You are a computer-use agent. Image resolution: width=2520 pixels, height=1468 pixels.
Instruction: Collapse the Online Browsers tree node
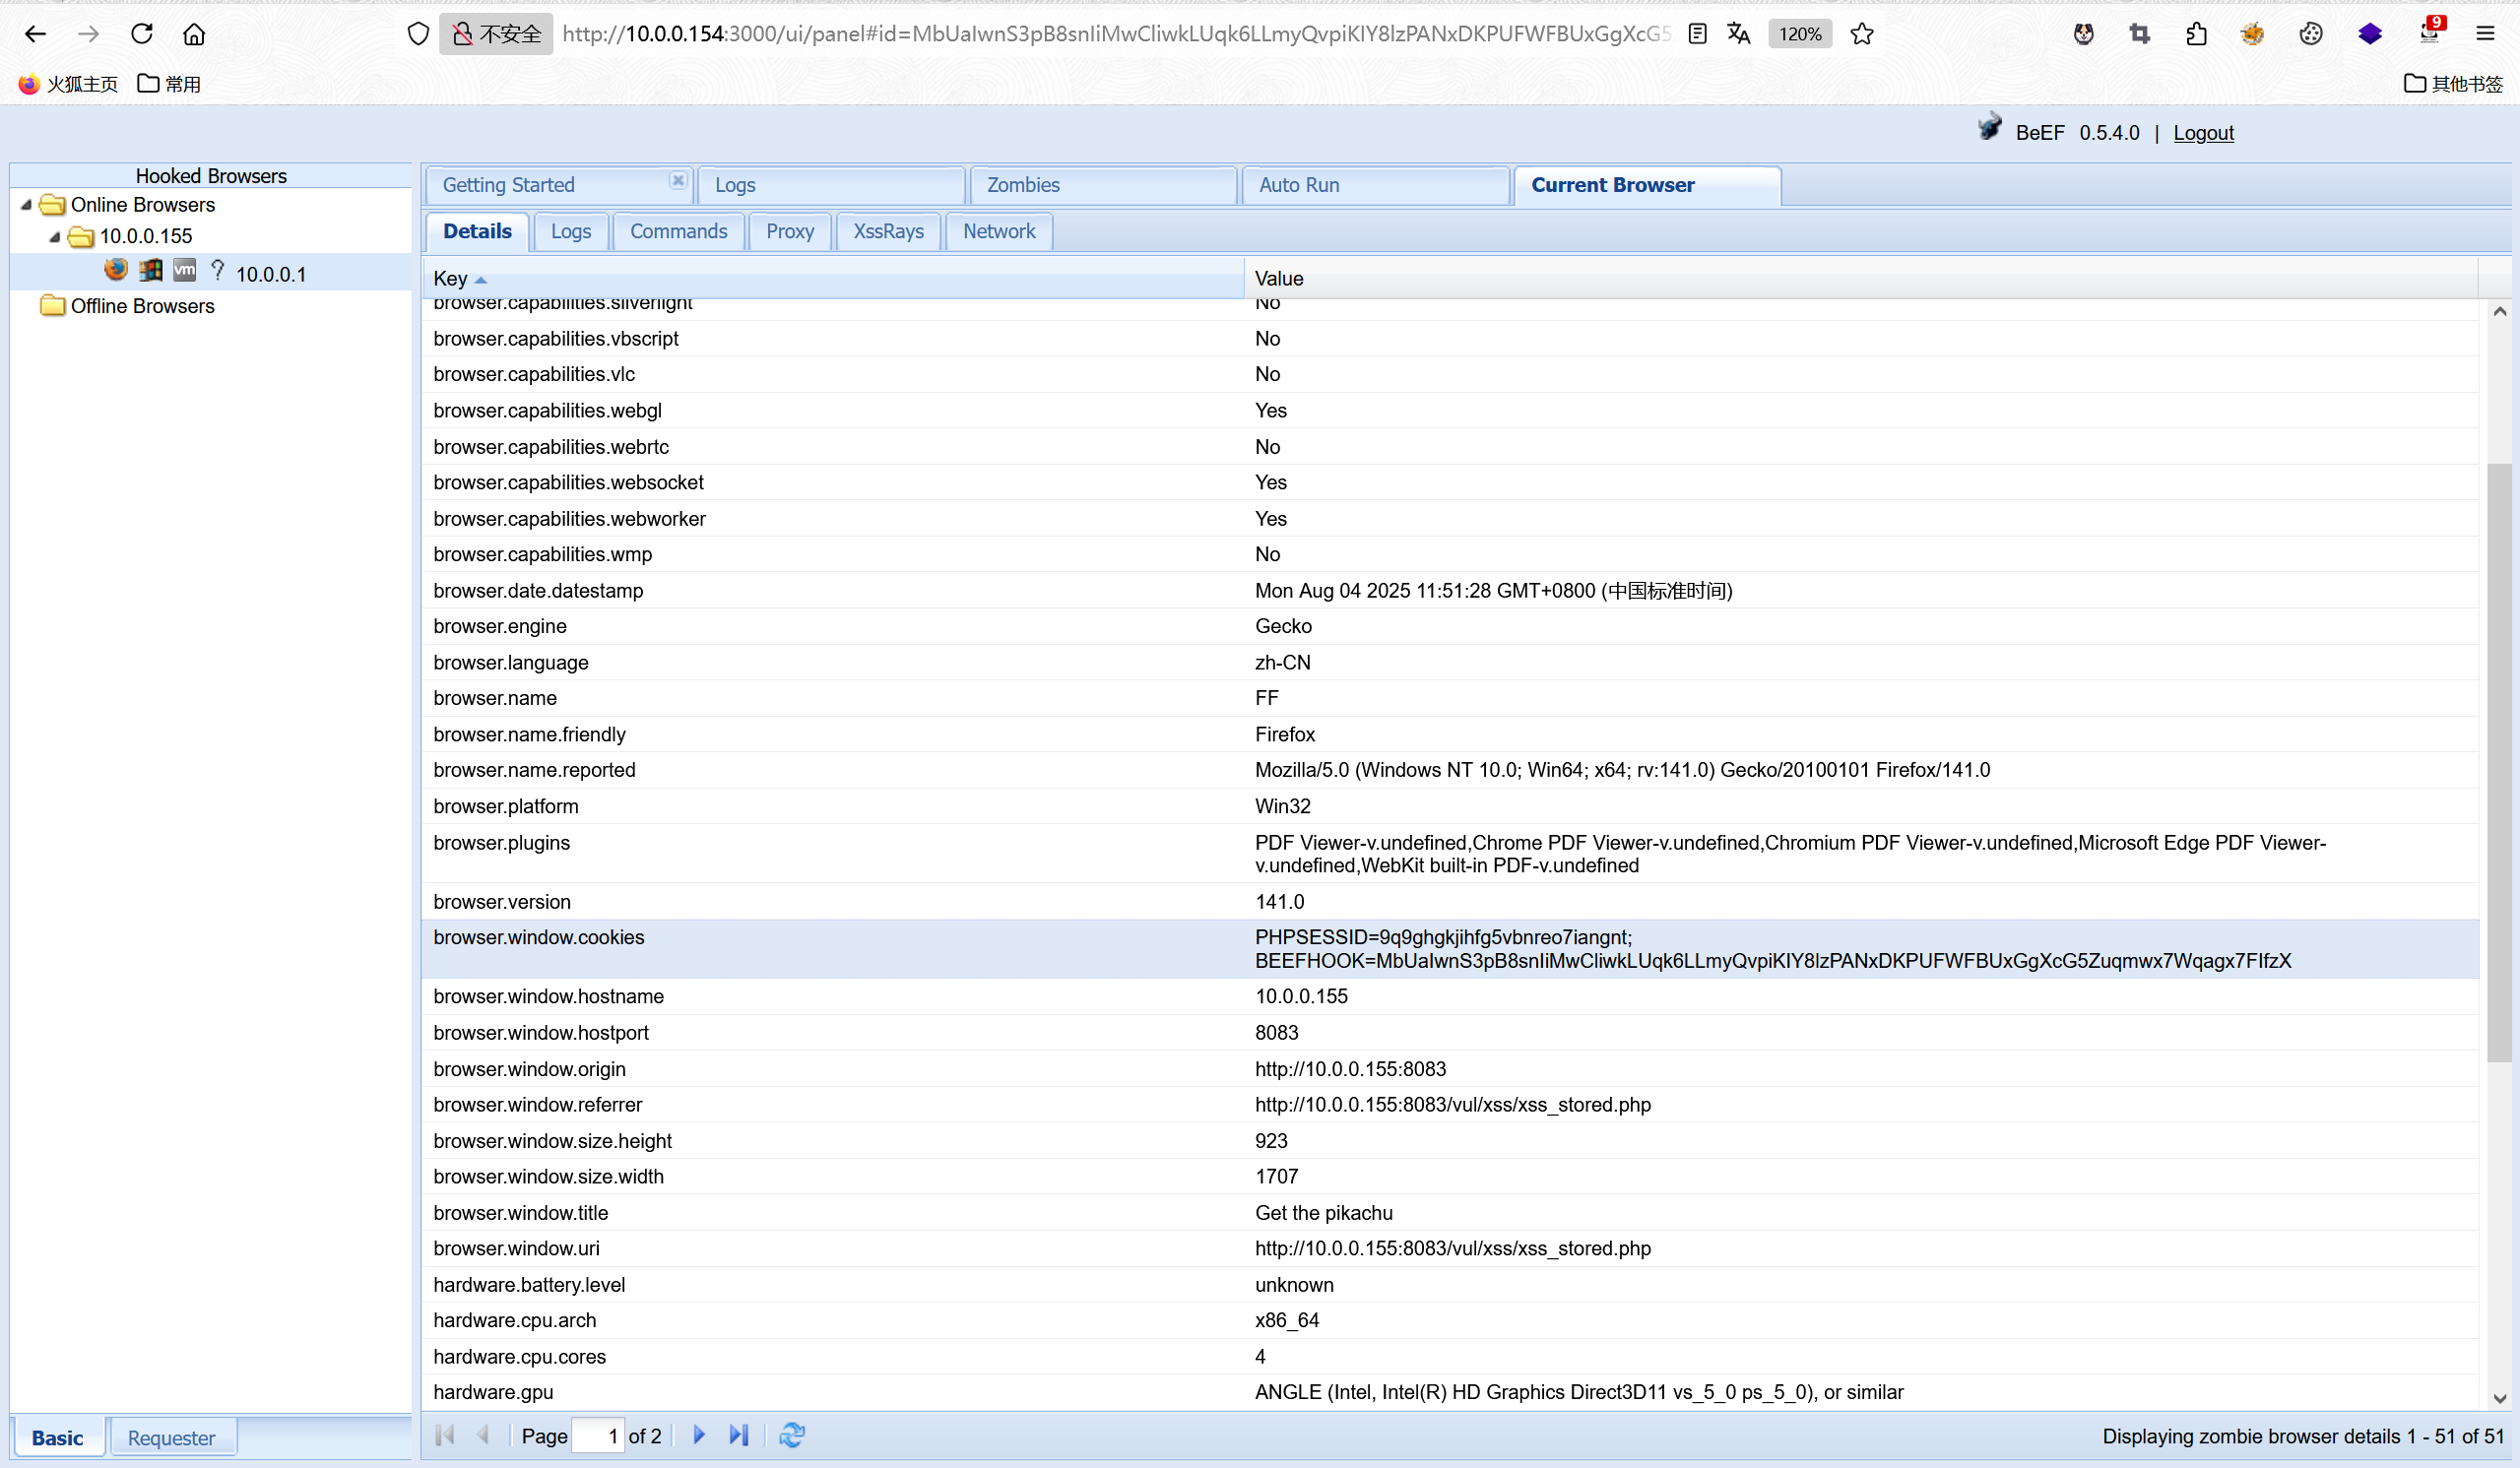[26, 205]
